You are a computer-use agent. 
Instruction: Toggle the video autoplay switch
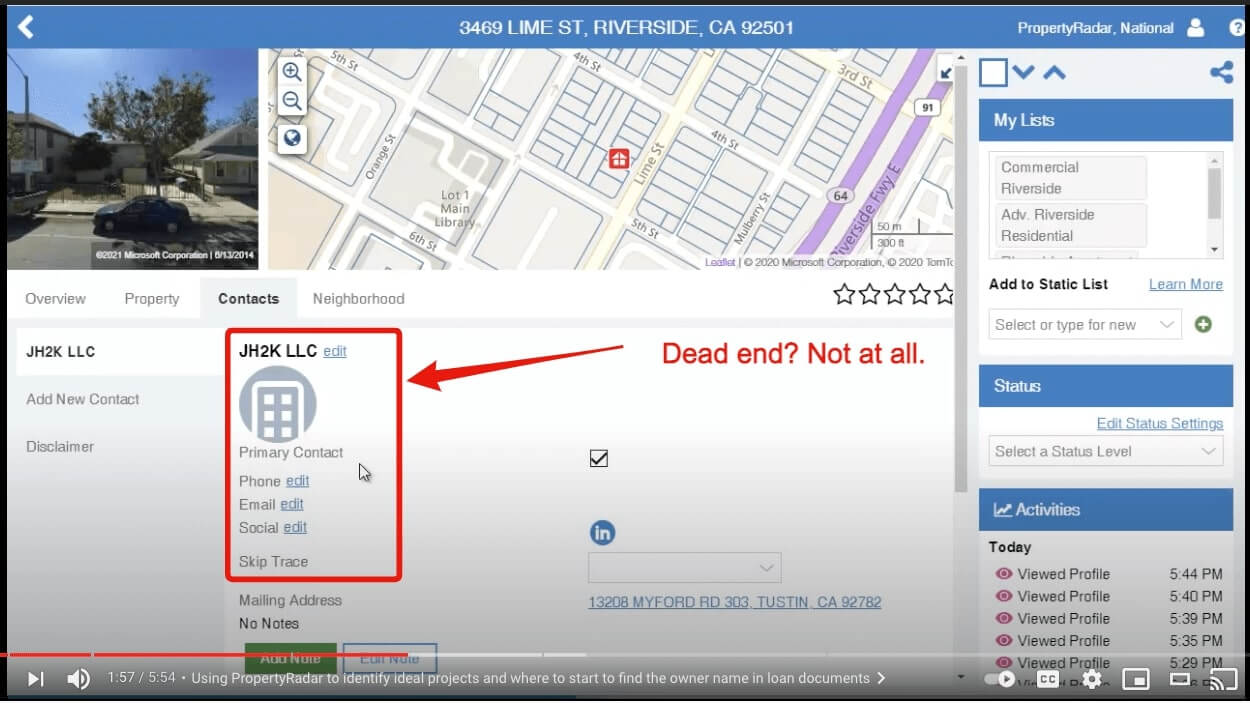[1001, 679]
